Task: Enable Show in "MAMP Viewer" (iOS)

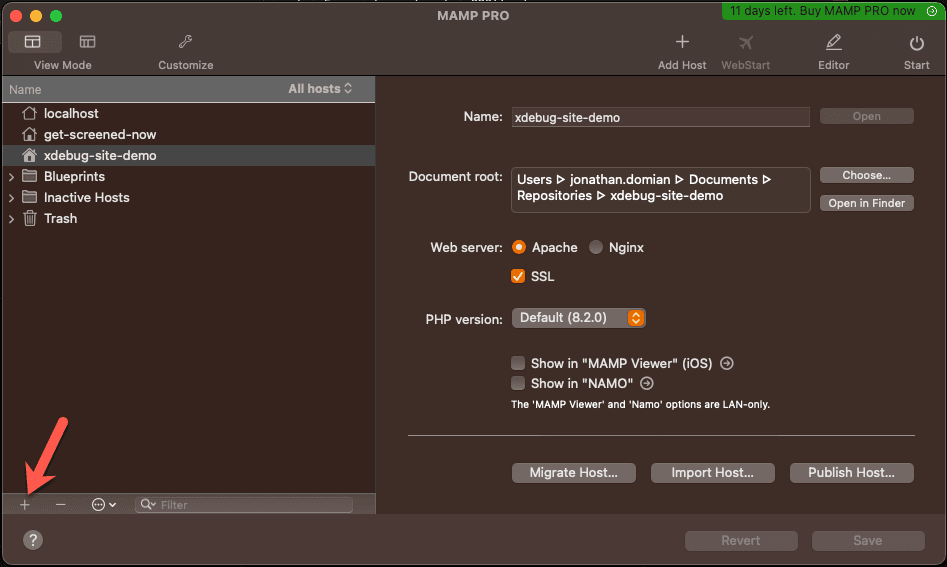Action: tap(518, 363)
